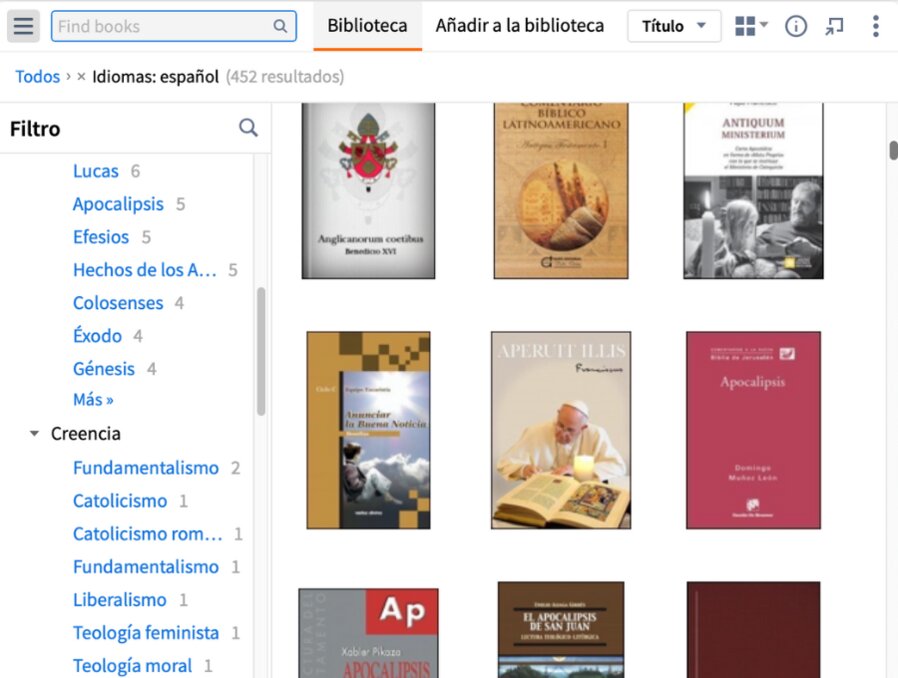The image size is (898, 678).
Task: Open the Título sort dropdown
Action: [x=674, y=26]
